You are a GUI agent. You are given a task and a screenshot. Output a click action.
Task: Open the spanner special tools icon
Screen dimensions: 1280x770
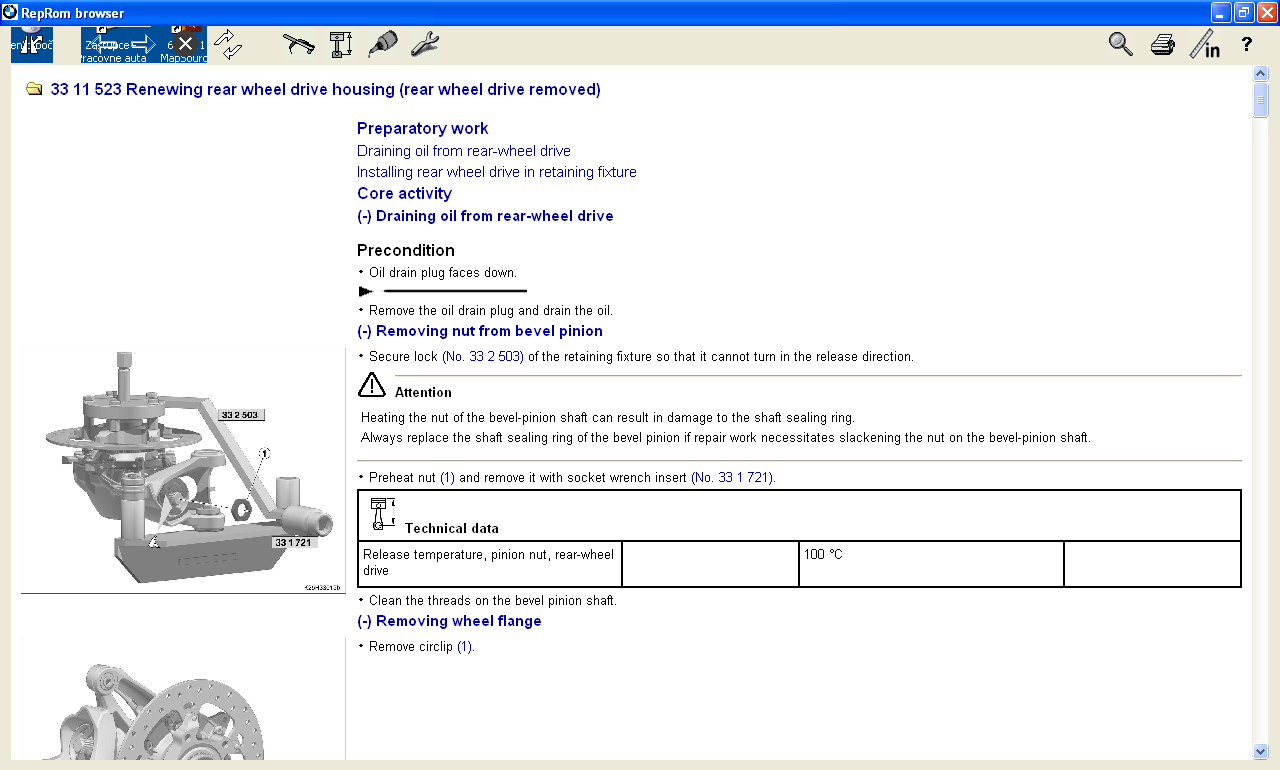coord(425,44)
